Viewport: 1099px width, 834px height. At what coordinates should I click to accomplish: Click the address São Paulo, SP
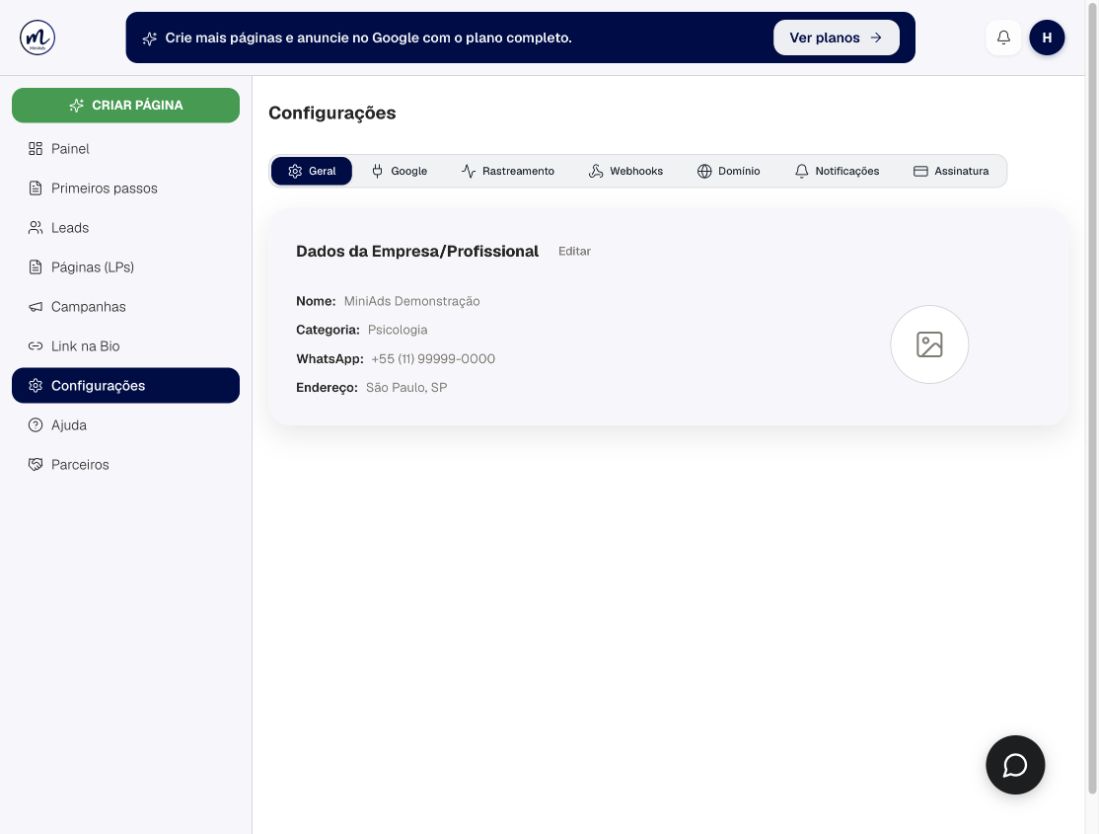407,388
